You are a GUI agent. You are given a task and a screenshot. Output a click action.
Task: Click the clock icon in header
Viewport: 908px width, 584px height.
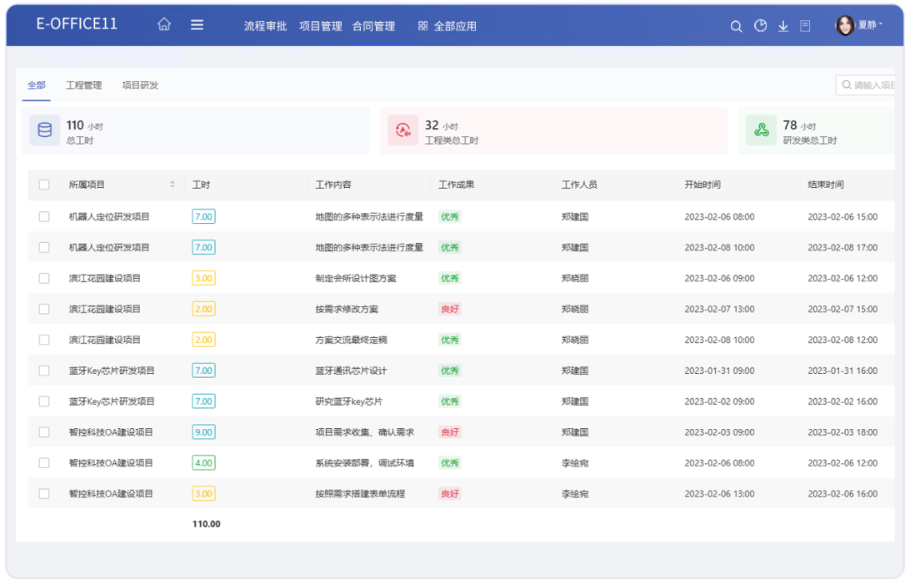point(760,26)
